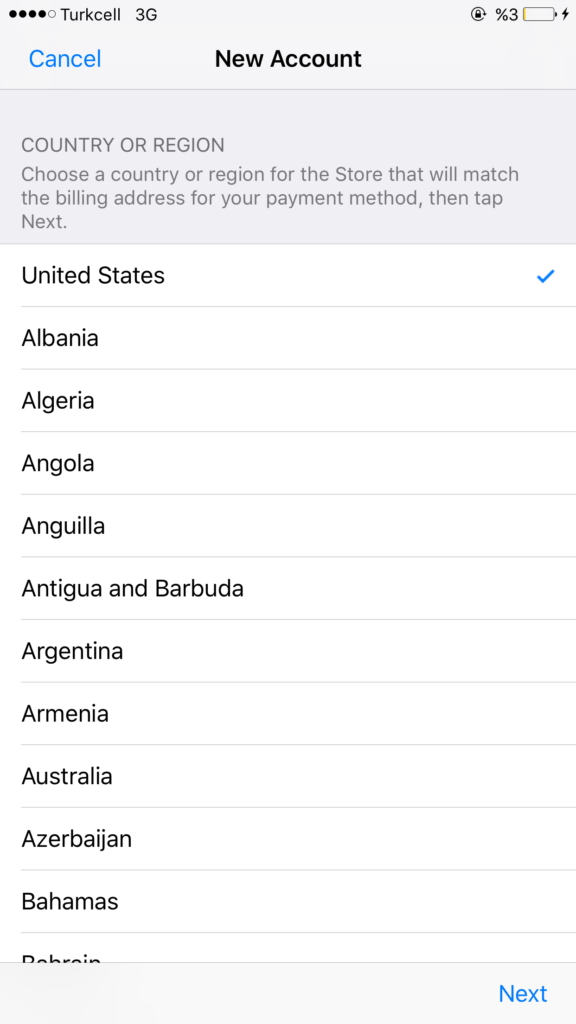The image size is (576, 1024).
Task: Pick Antigua and Barbuda
Action: point(288,588)
